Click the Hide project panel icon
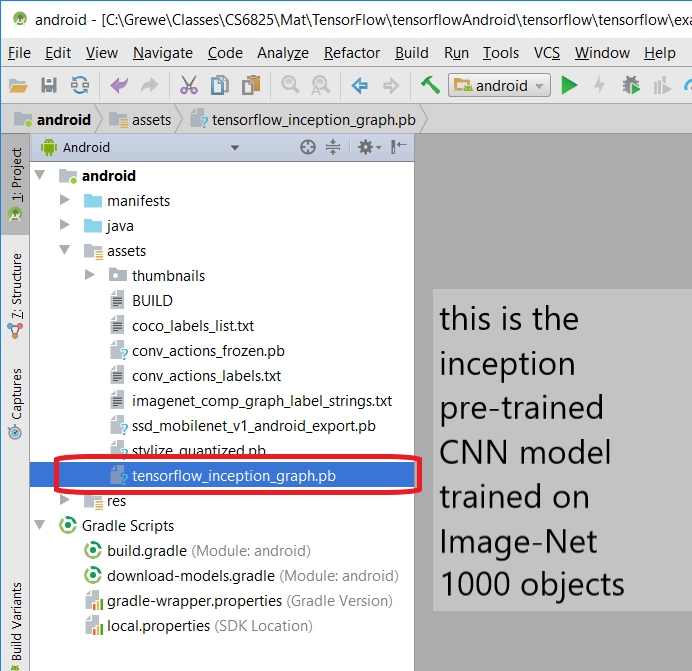692x671 pixels. [x=399, y=147]
